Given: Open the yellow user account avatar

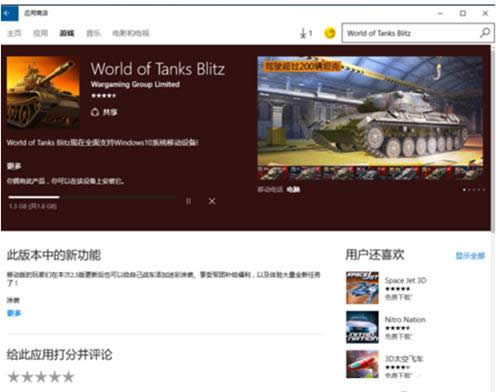Looking at the screenshot, I should coord(330,33).
